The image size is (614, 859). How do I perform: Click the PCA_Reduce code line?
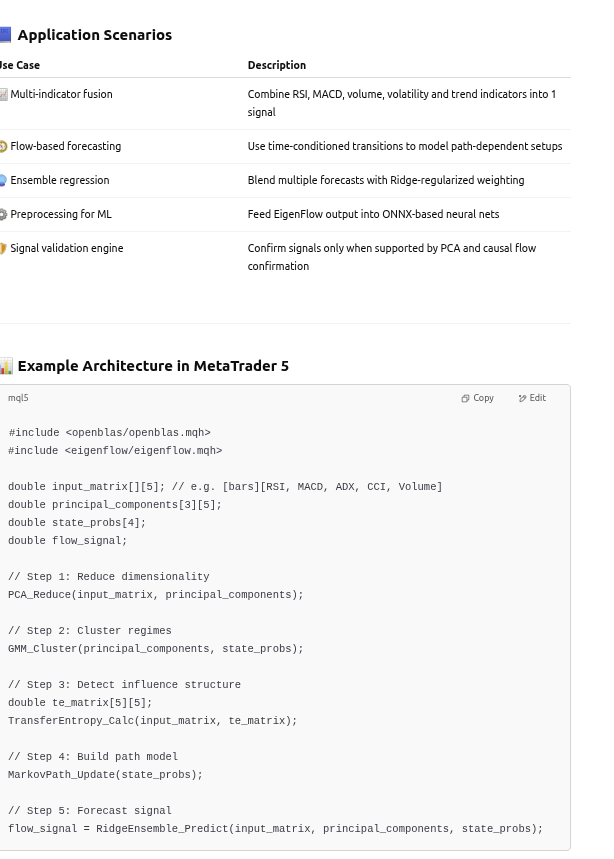coord(155,595)
